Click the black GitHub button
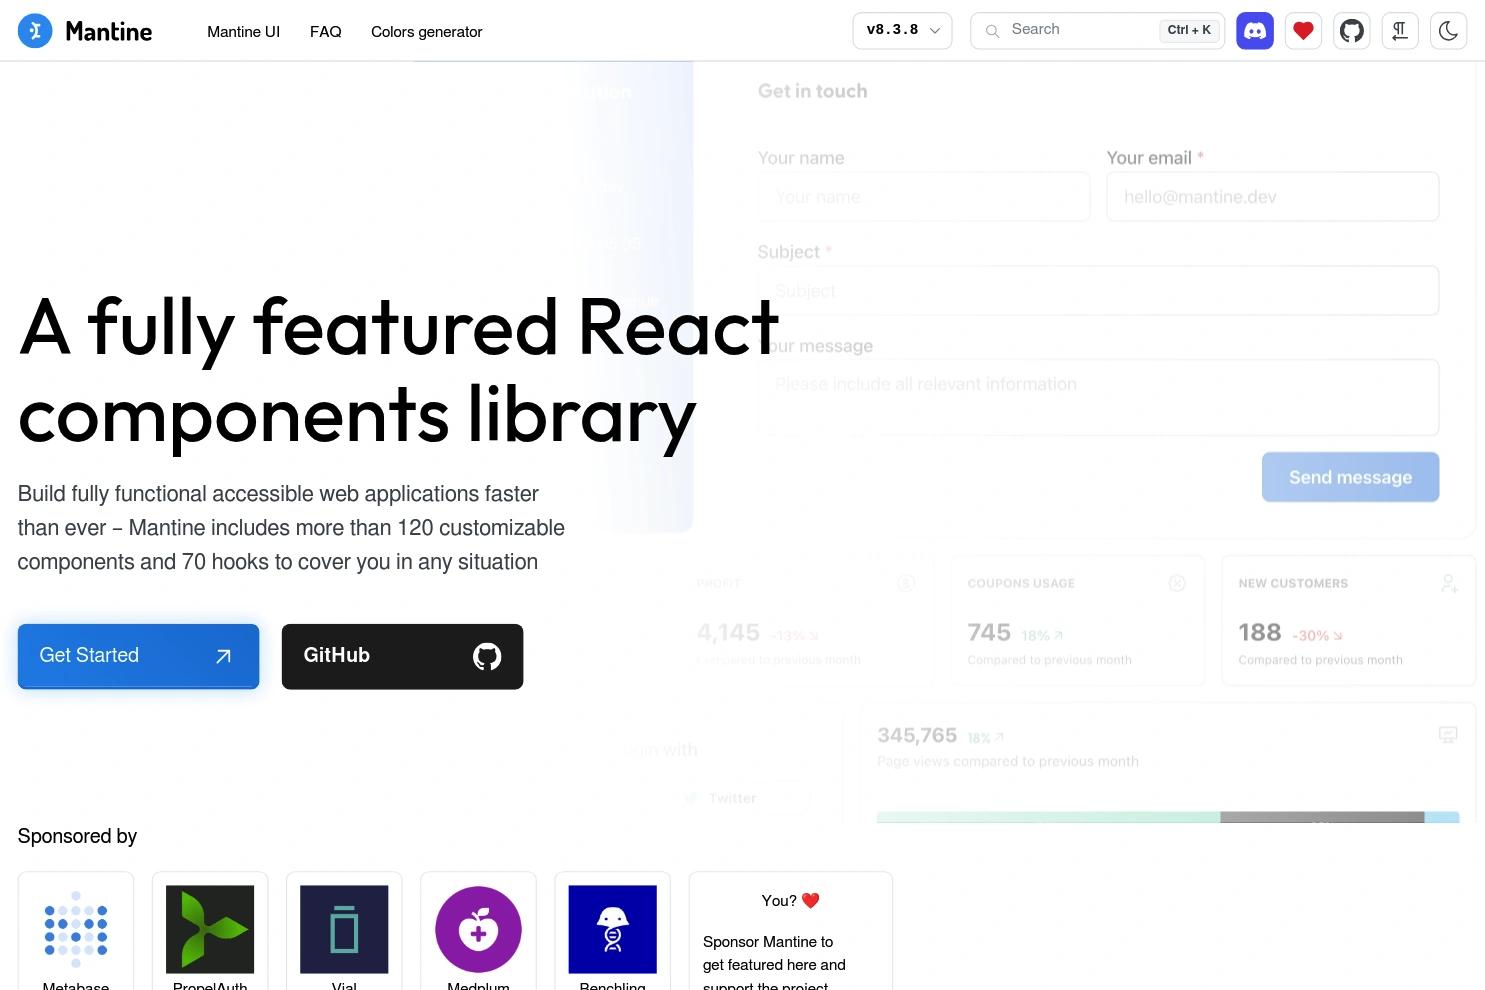 pyautogui.click(x=402, y=656)
